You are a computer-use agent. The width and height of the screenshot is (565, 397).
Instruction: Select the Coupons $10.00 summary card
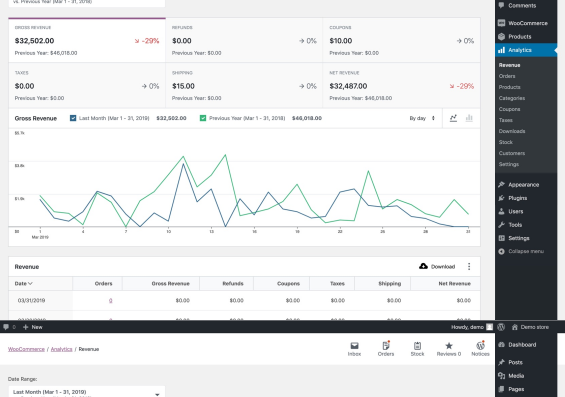click(x=401, y=40)
